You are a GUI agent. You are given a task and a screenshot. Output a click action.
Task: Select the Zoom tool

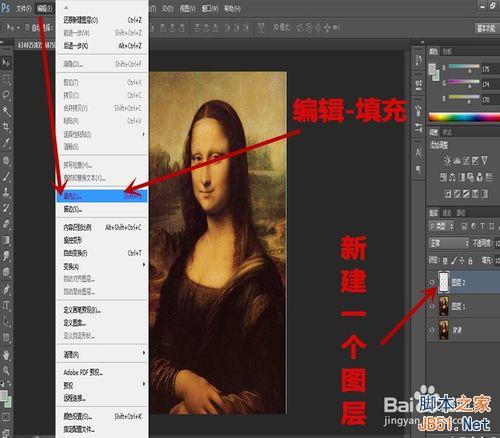pyautogui.click(x=6, y=370)
